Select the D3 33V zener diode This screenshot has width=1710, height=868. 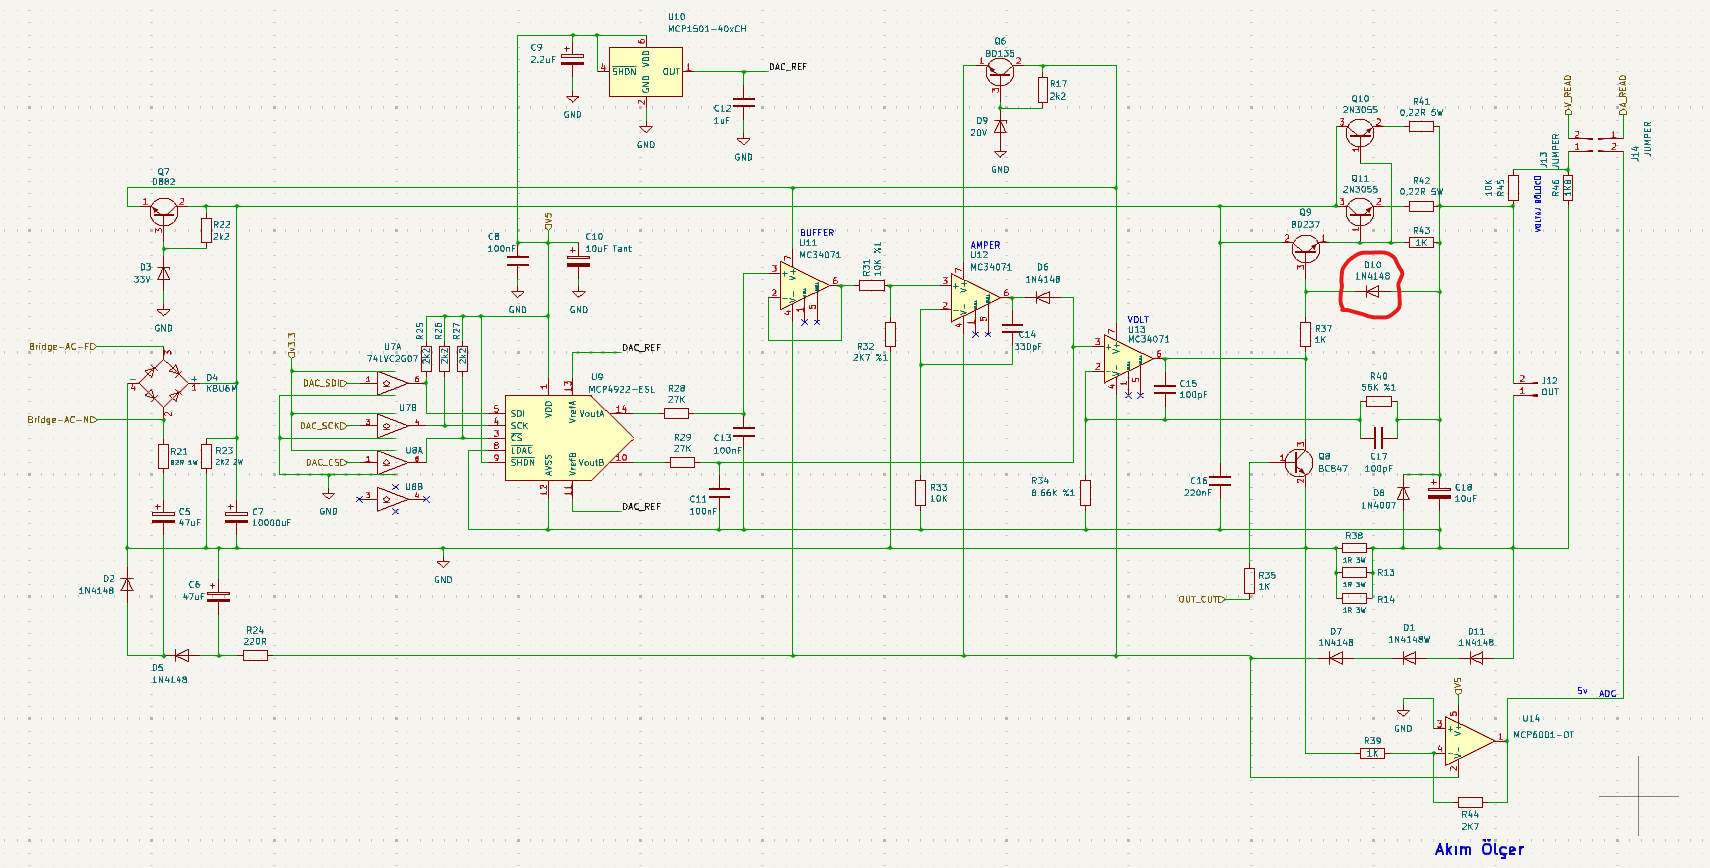[164, 273]
